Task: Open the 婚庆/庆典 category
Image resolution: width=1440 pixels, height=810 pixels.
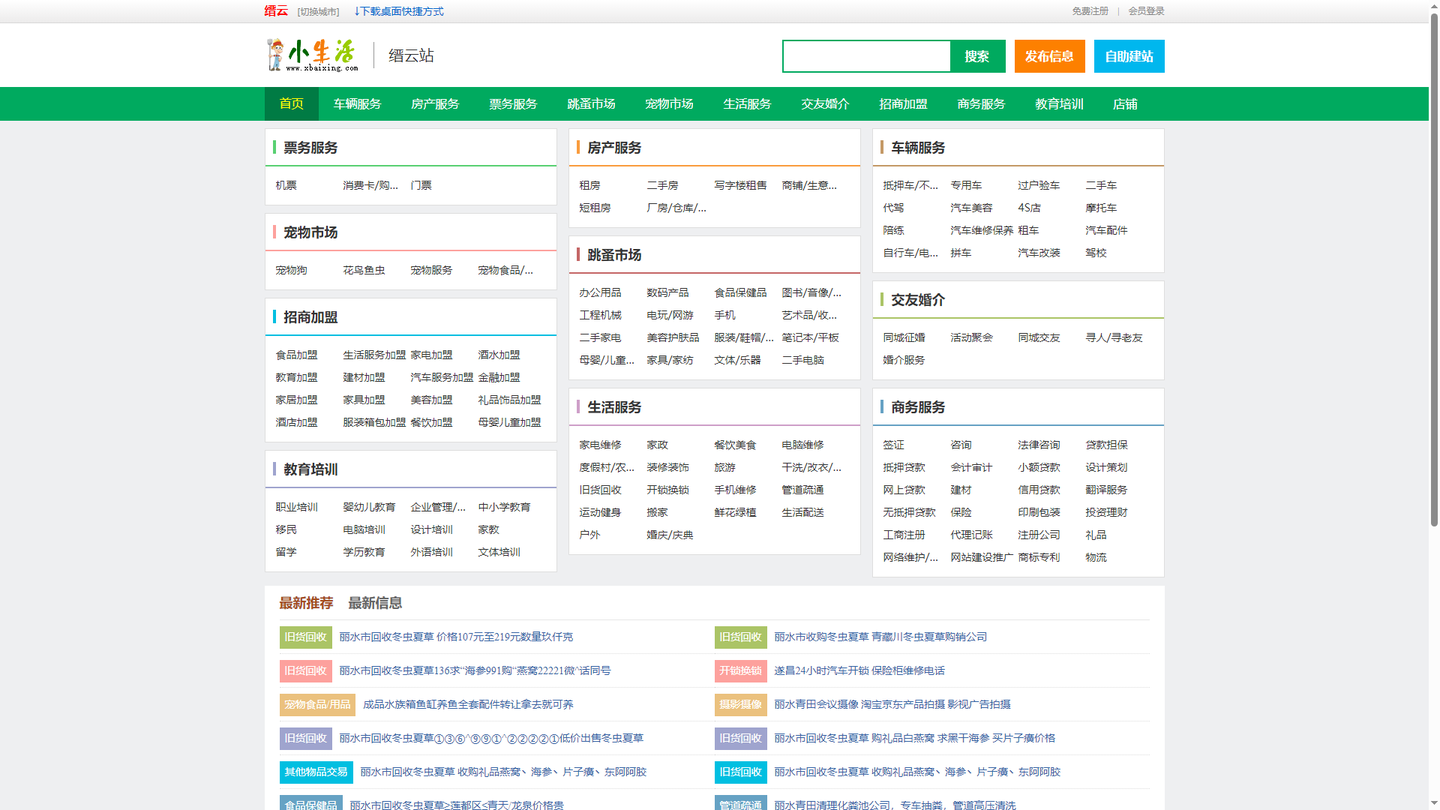Action: pyautogui.click(x=670, y=535)
